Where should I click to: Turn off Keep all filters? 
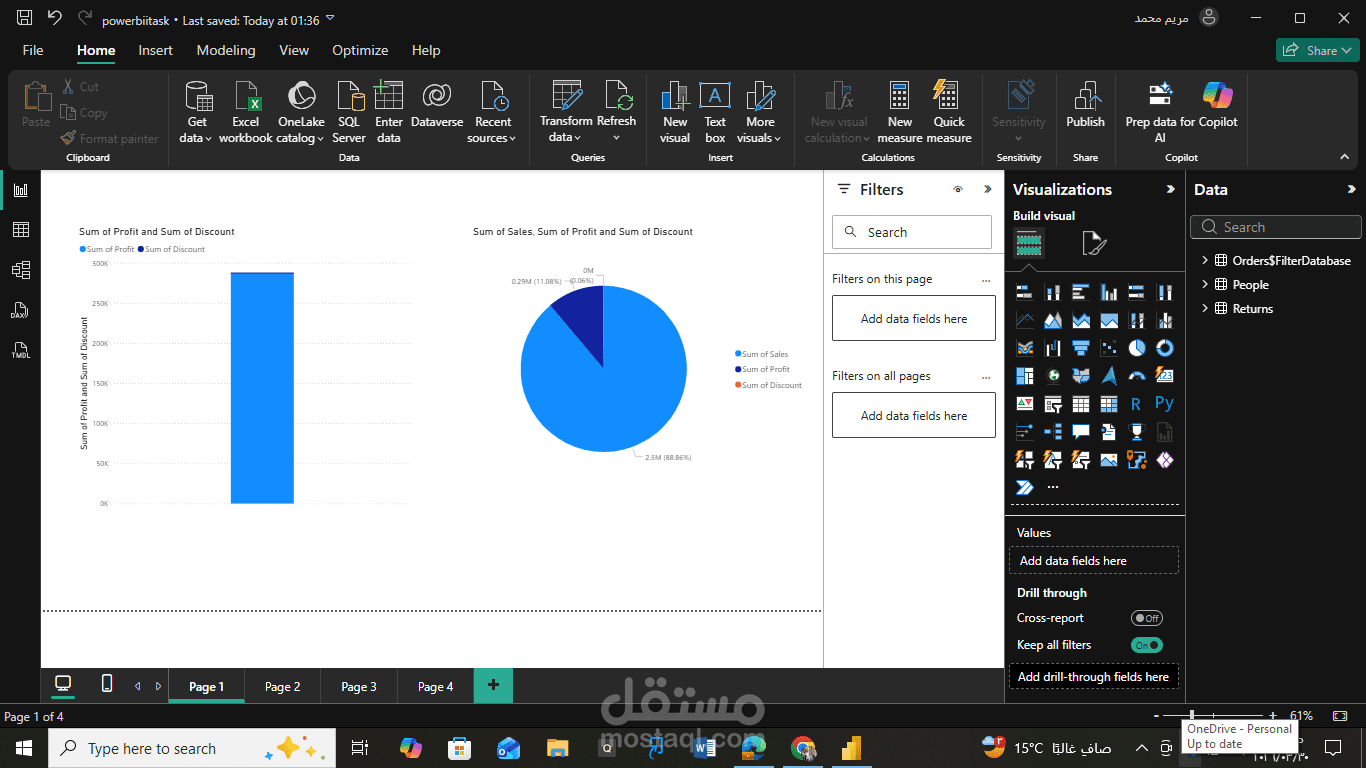(x=1146, y=645)
